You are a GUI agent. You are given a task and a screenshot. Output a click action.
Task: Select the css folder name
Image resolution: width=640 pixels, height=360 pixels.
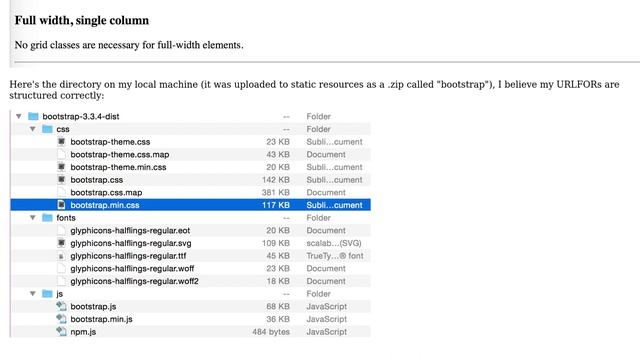point(63,129)
